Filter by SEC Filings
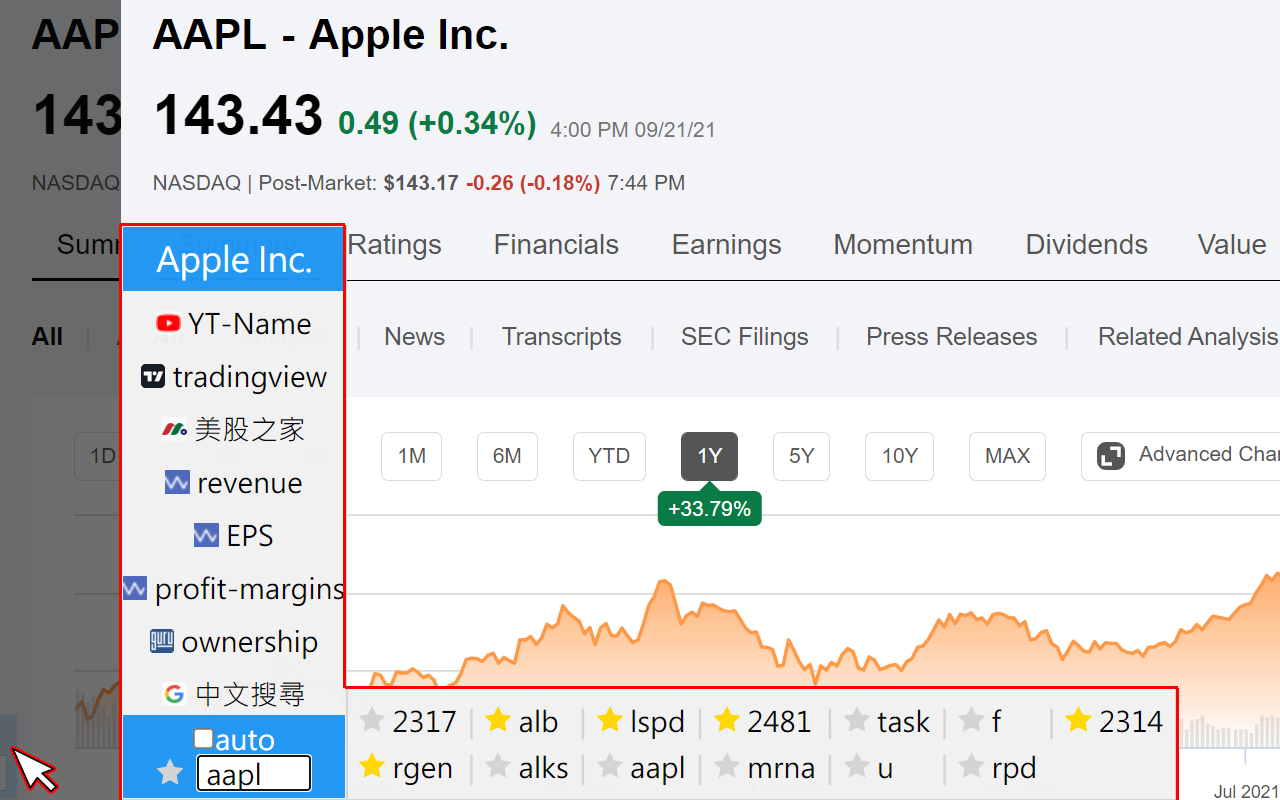This screenshot has width=1280, height=800. pos(745,337)
